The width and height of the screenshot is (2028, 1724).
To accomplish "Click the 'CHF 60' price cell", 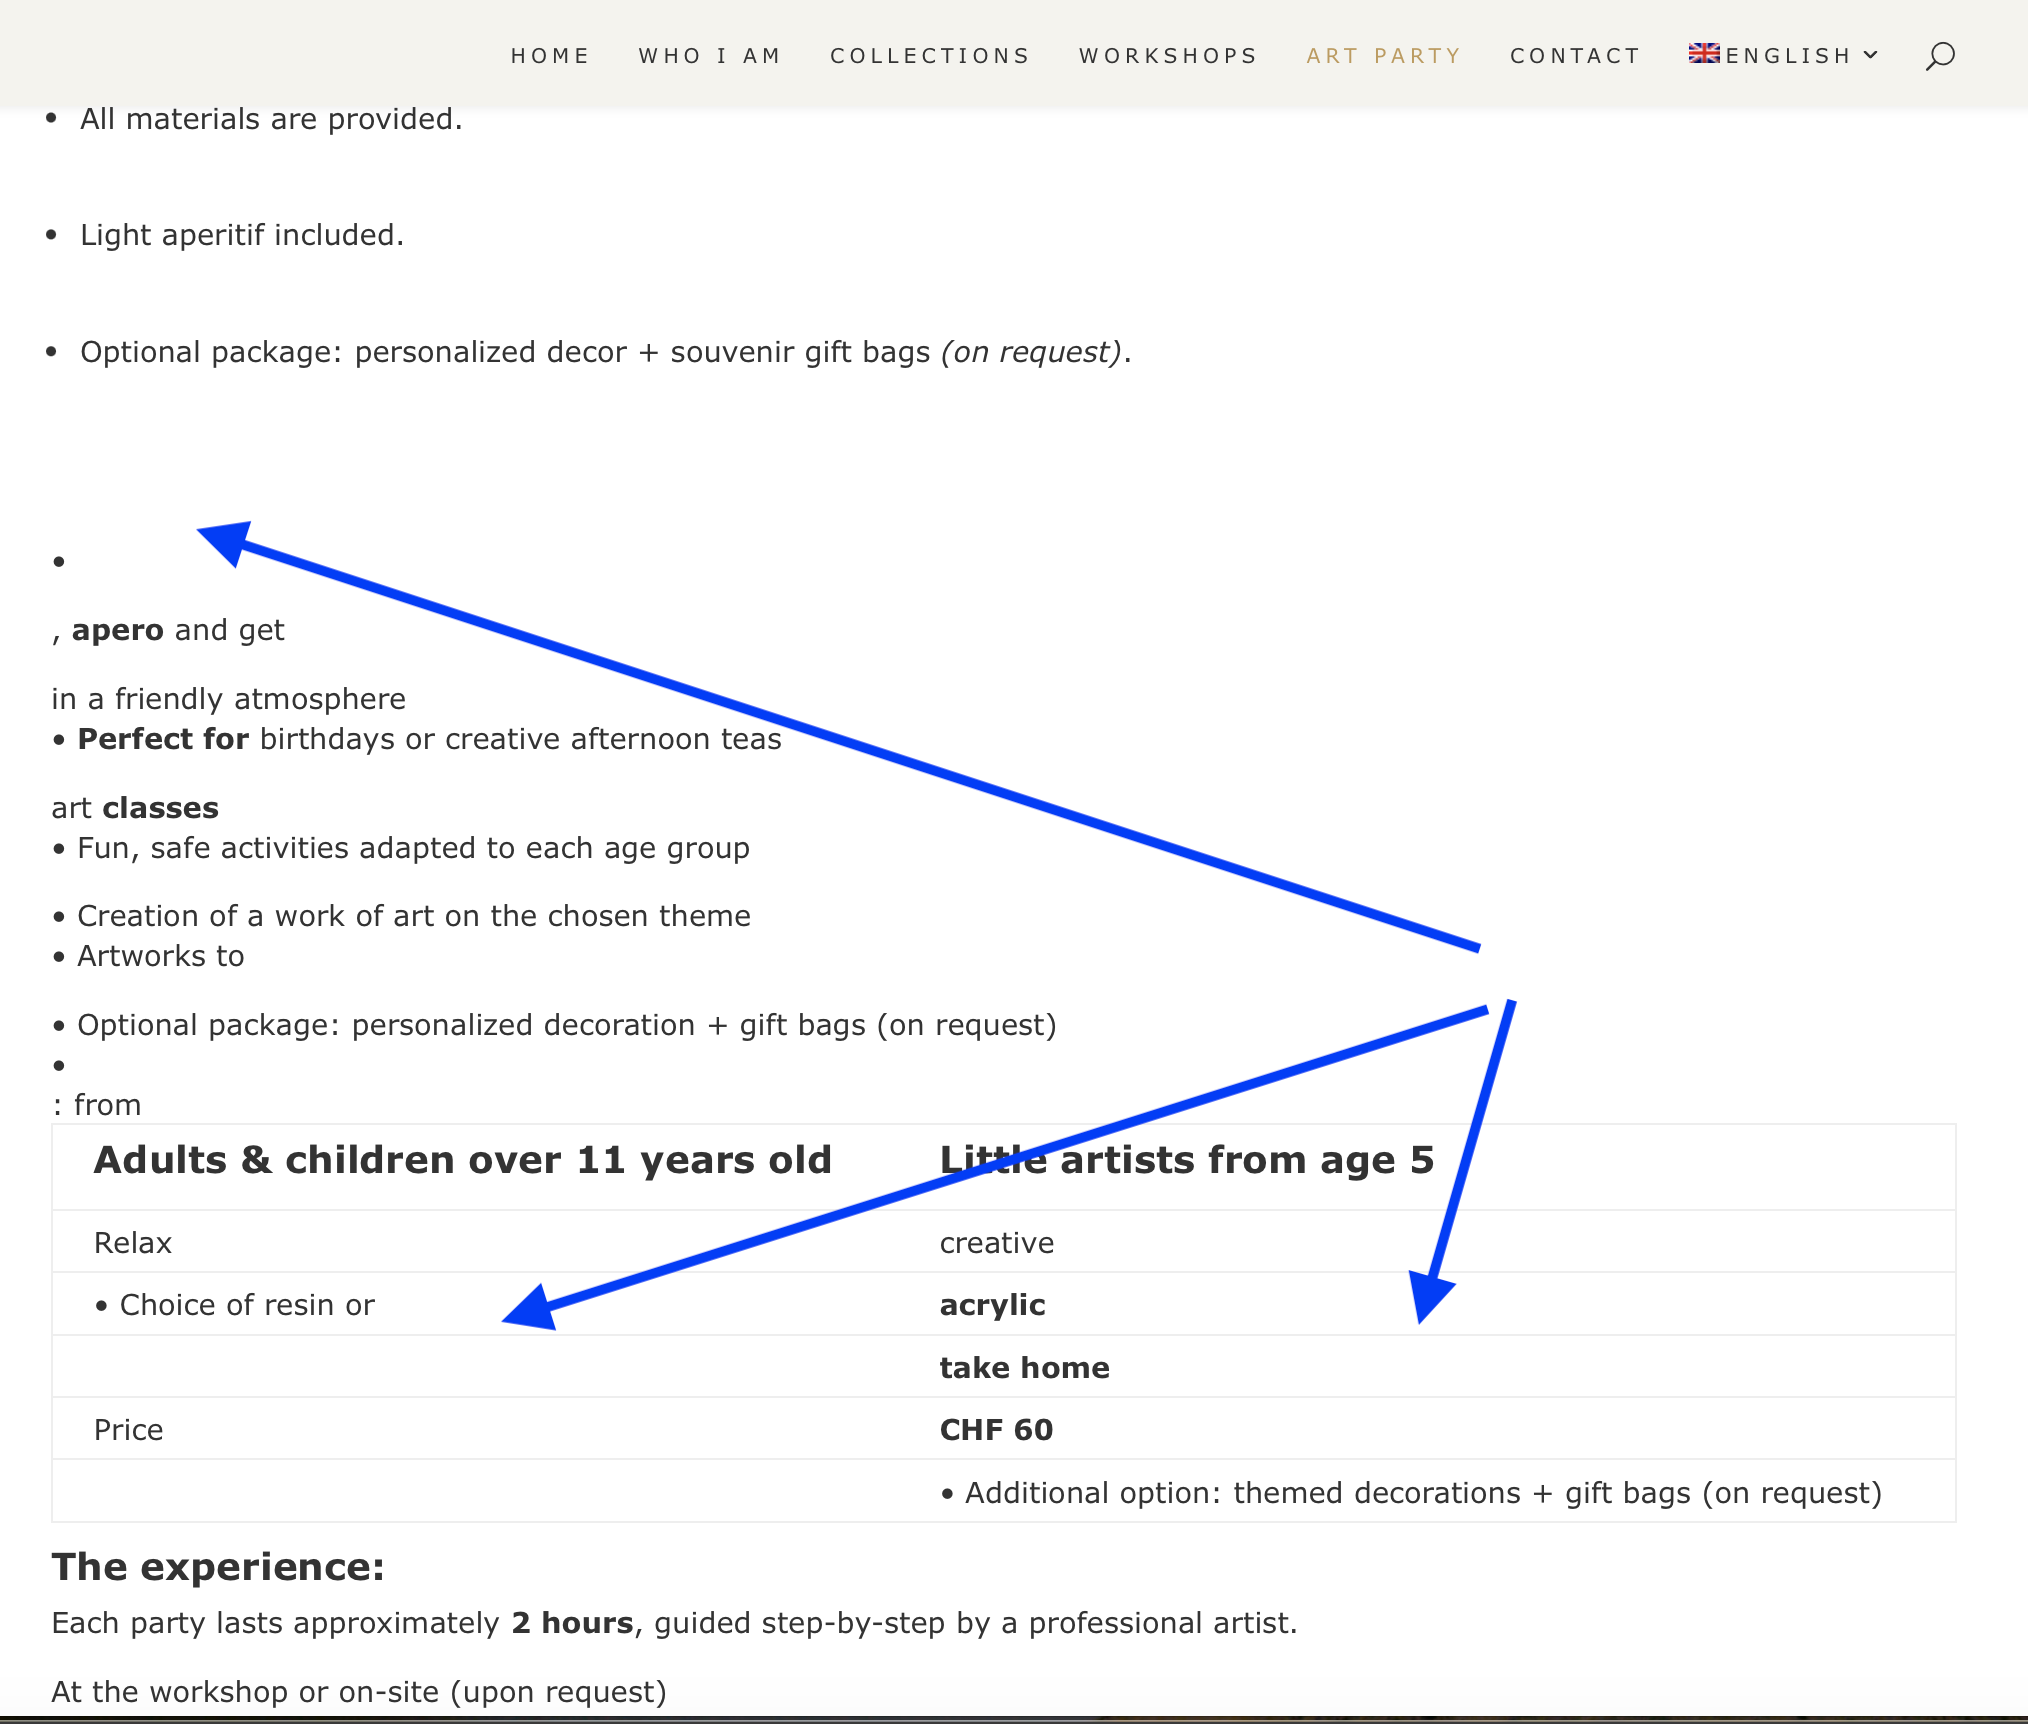I will (996, 1430).
